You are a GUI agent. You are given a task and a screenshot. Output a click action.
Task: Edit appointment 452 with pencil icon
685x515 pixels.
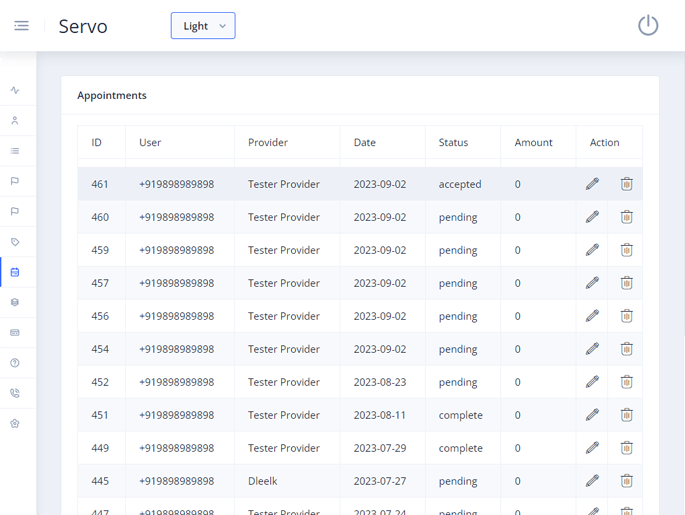592,382
